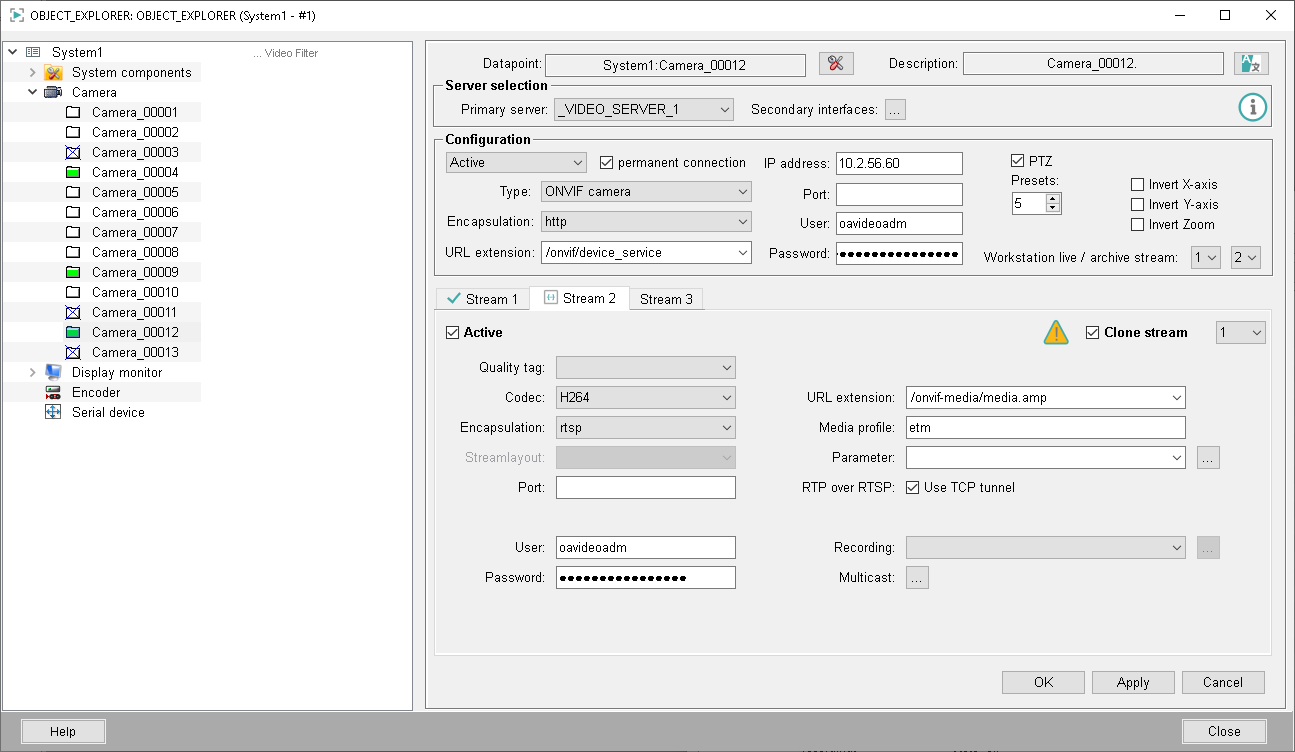Switch to the Stream 3 tab

coord(666,299)
